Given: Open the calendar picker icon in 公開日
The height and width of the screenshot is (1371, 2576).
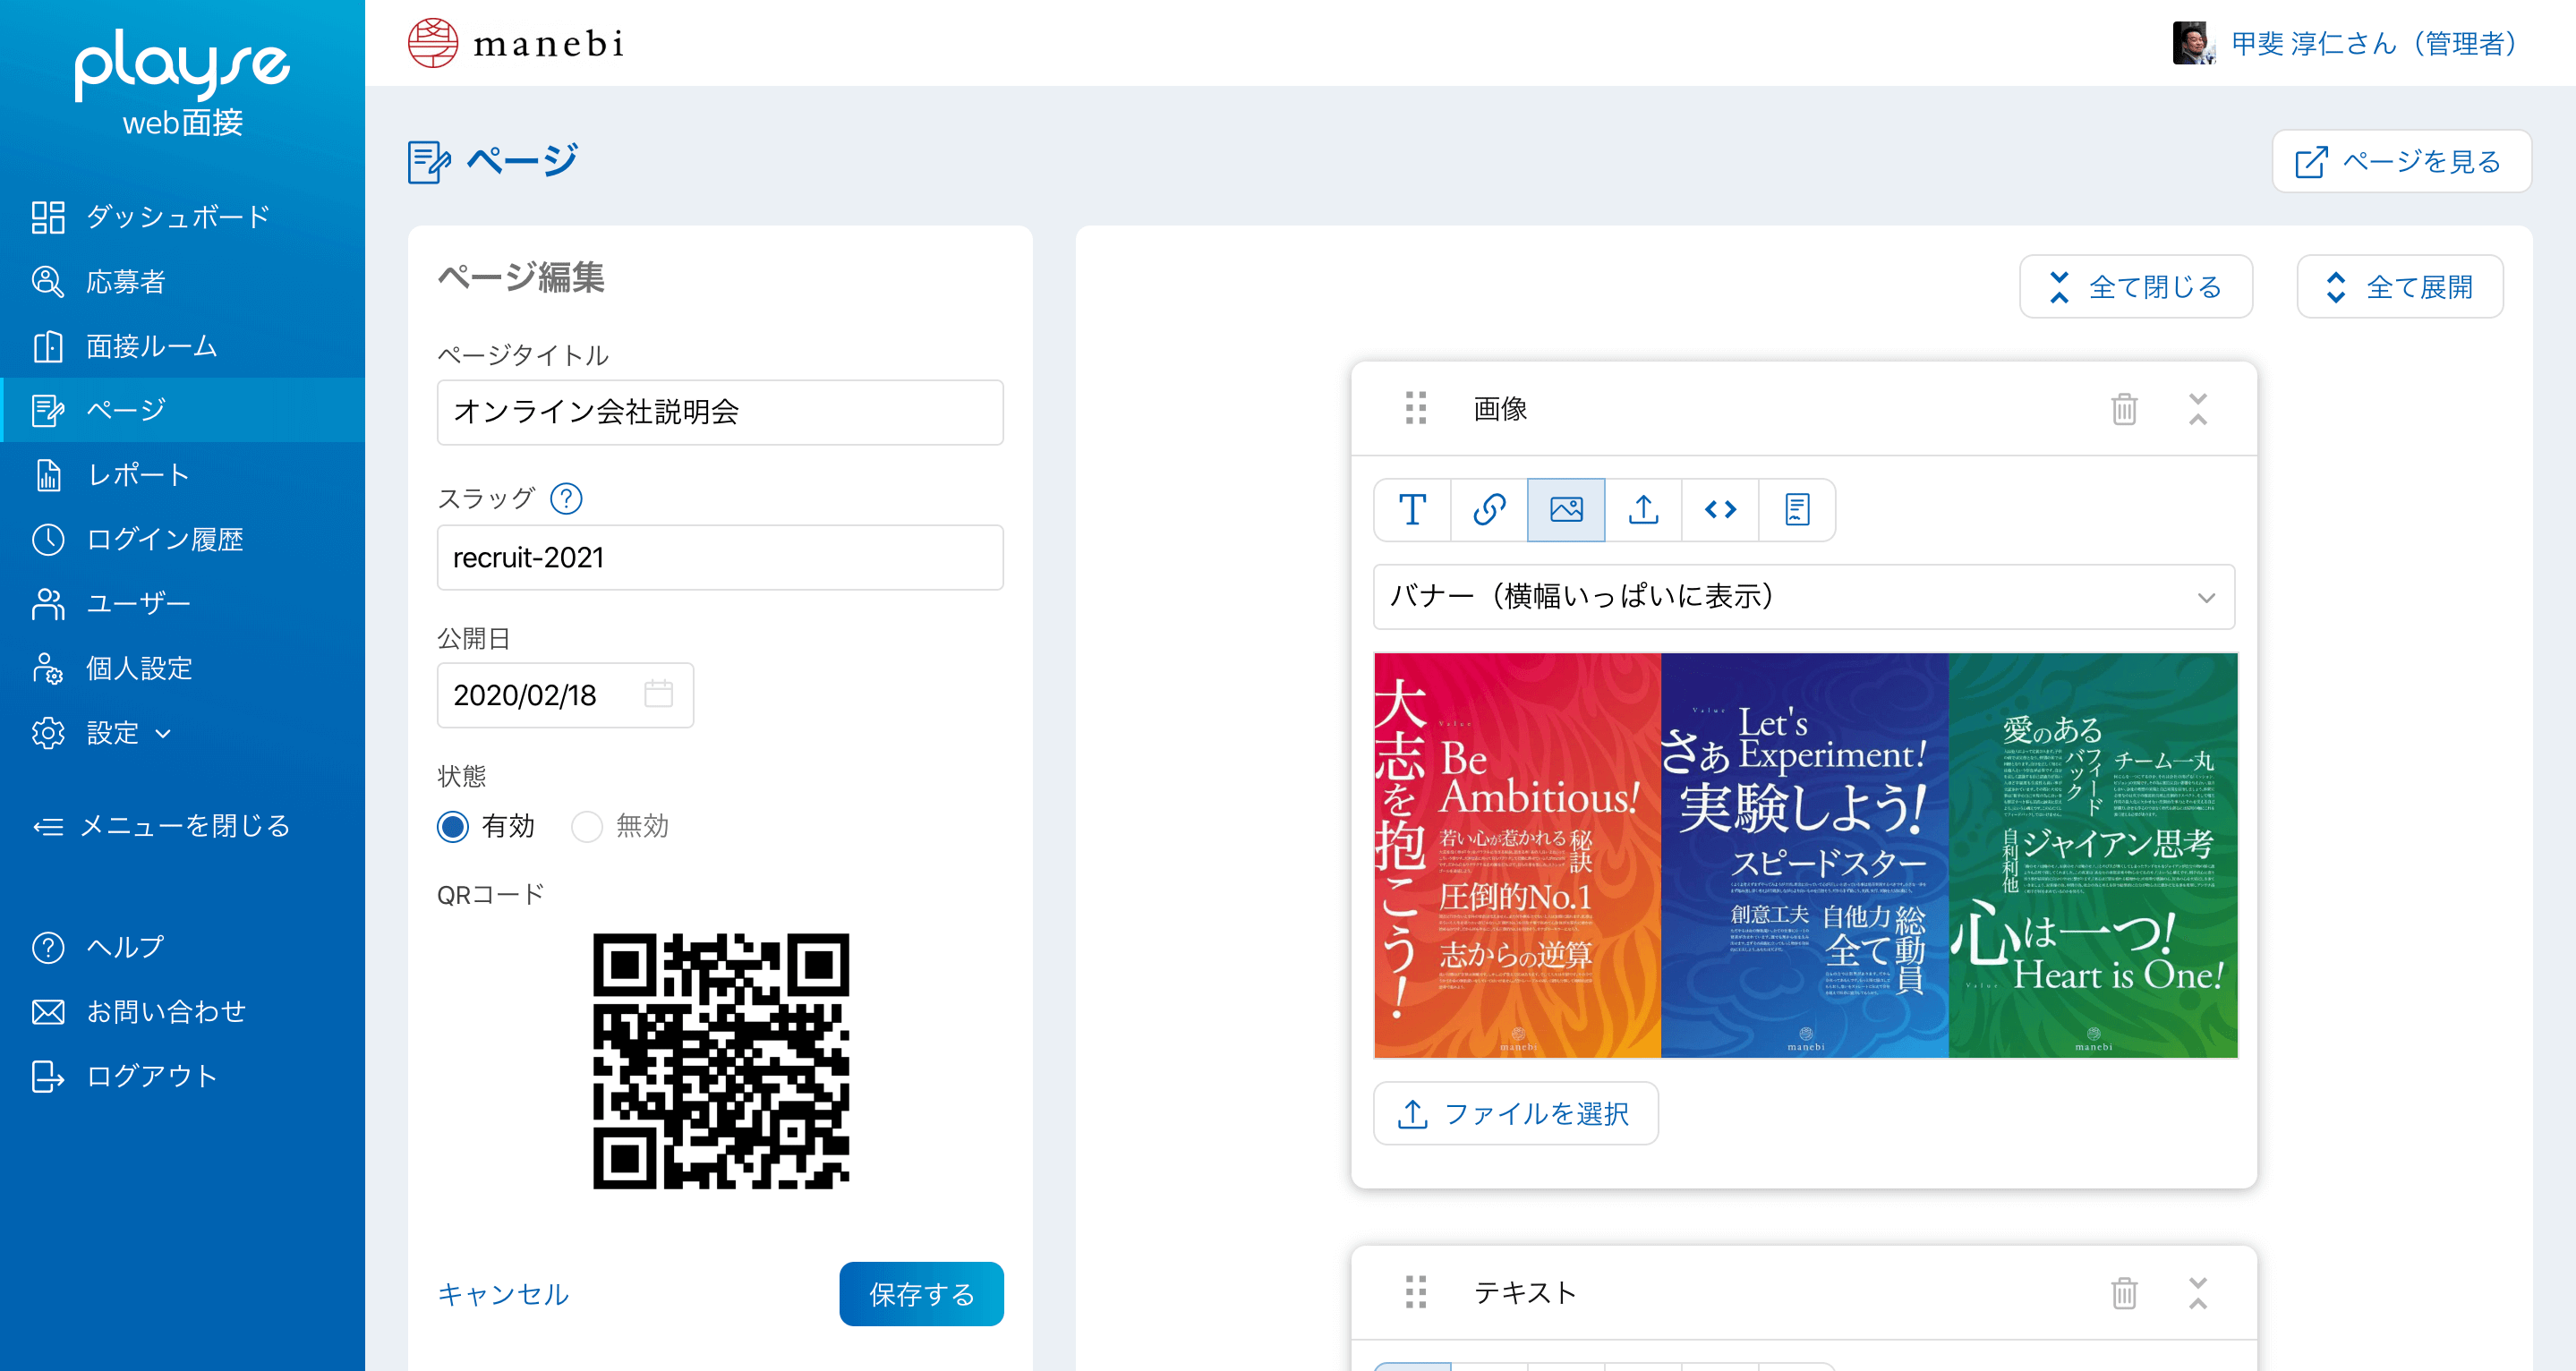Looking at the screenshot, I should pos(658,694).
